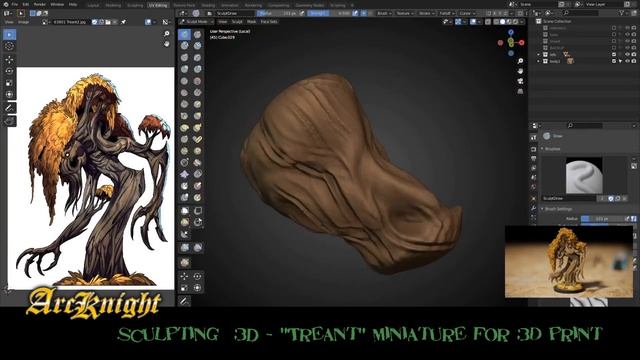640x360 pixels.
Task: Switch to the UV Editing workspace tab
Action: 158,5
